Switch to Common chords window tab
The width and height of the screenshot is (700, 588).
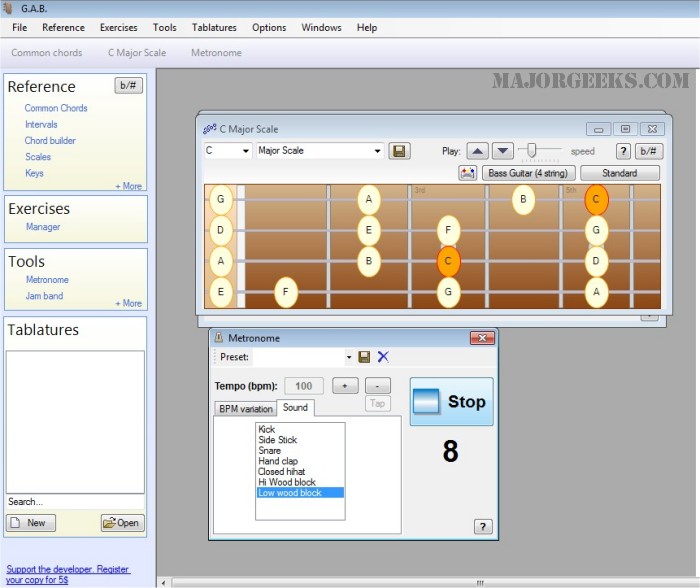(47, 53)
